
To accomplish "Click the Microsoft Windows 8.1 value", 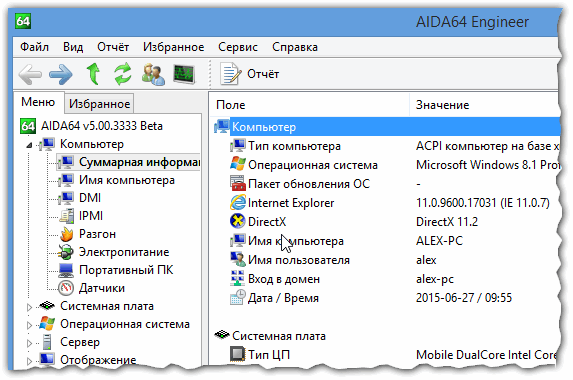I will coord(487,165).
